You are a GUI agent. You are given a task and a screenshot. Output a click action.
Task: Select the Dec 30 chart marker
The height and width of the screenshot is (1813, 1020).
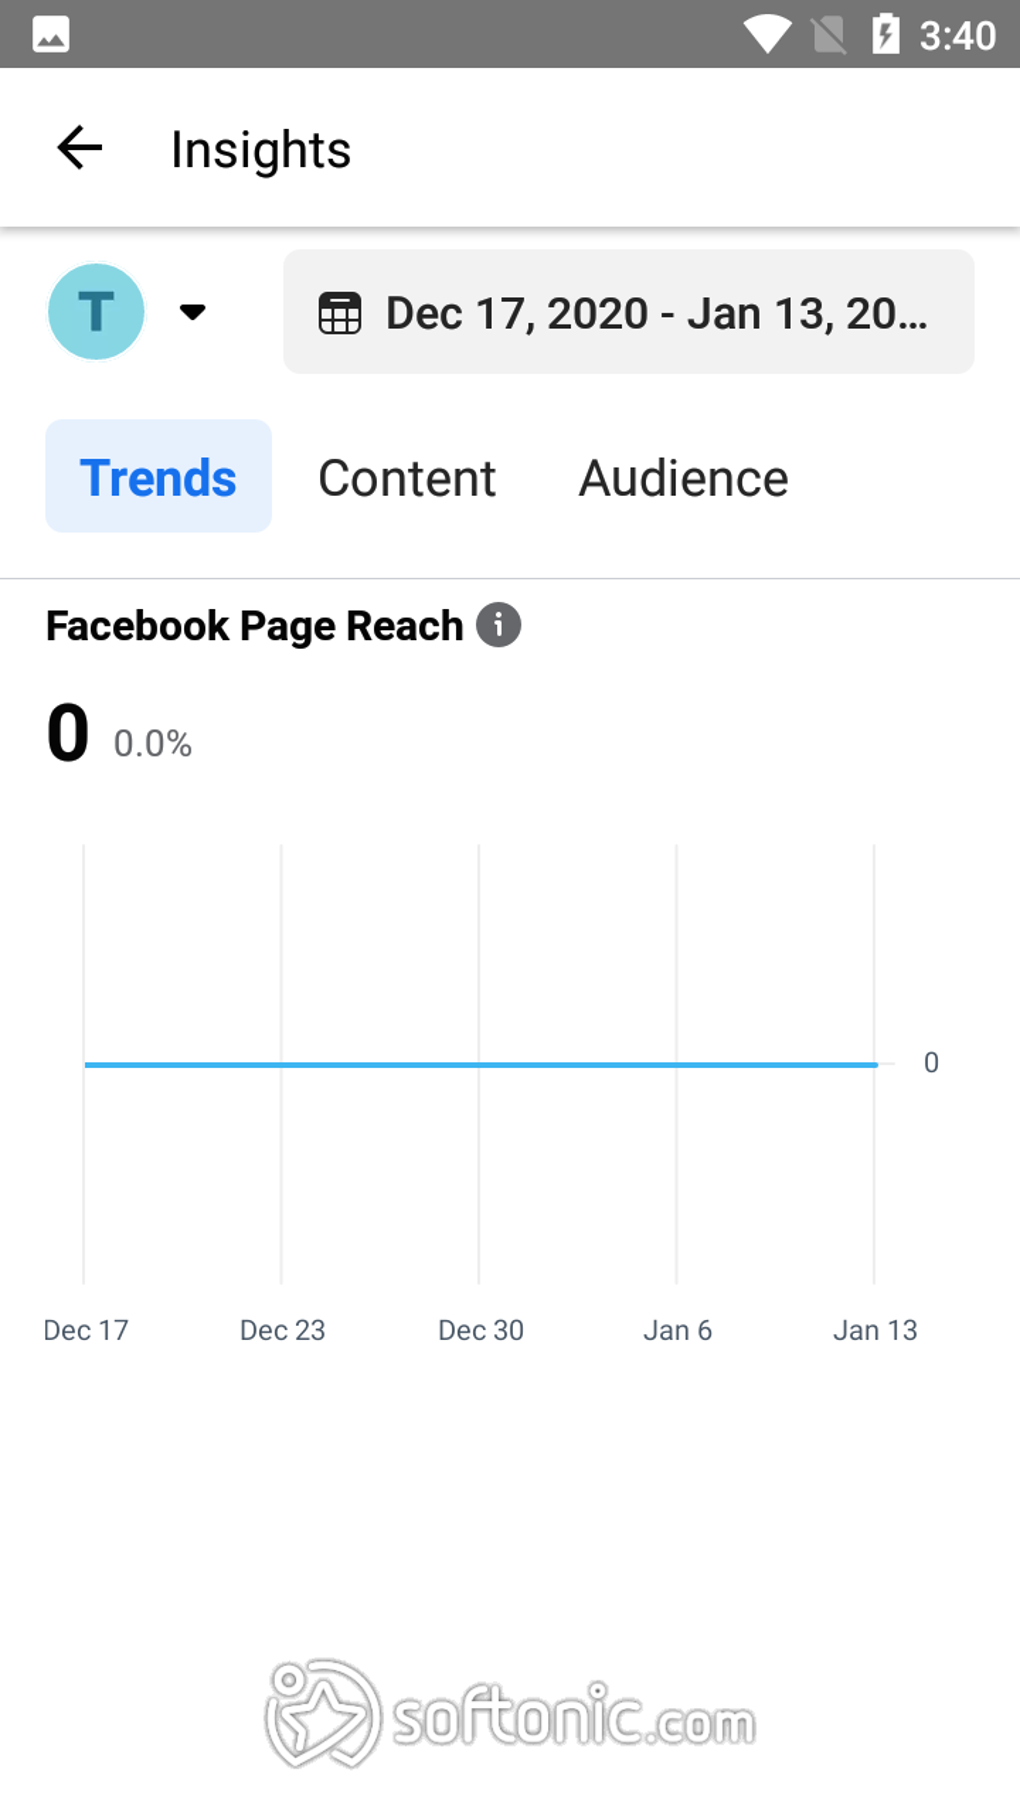481,1330
